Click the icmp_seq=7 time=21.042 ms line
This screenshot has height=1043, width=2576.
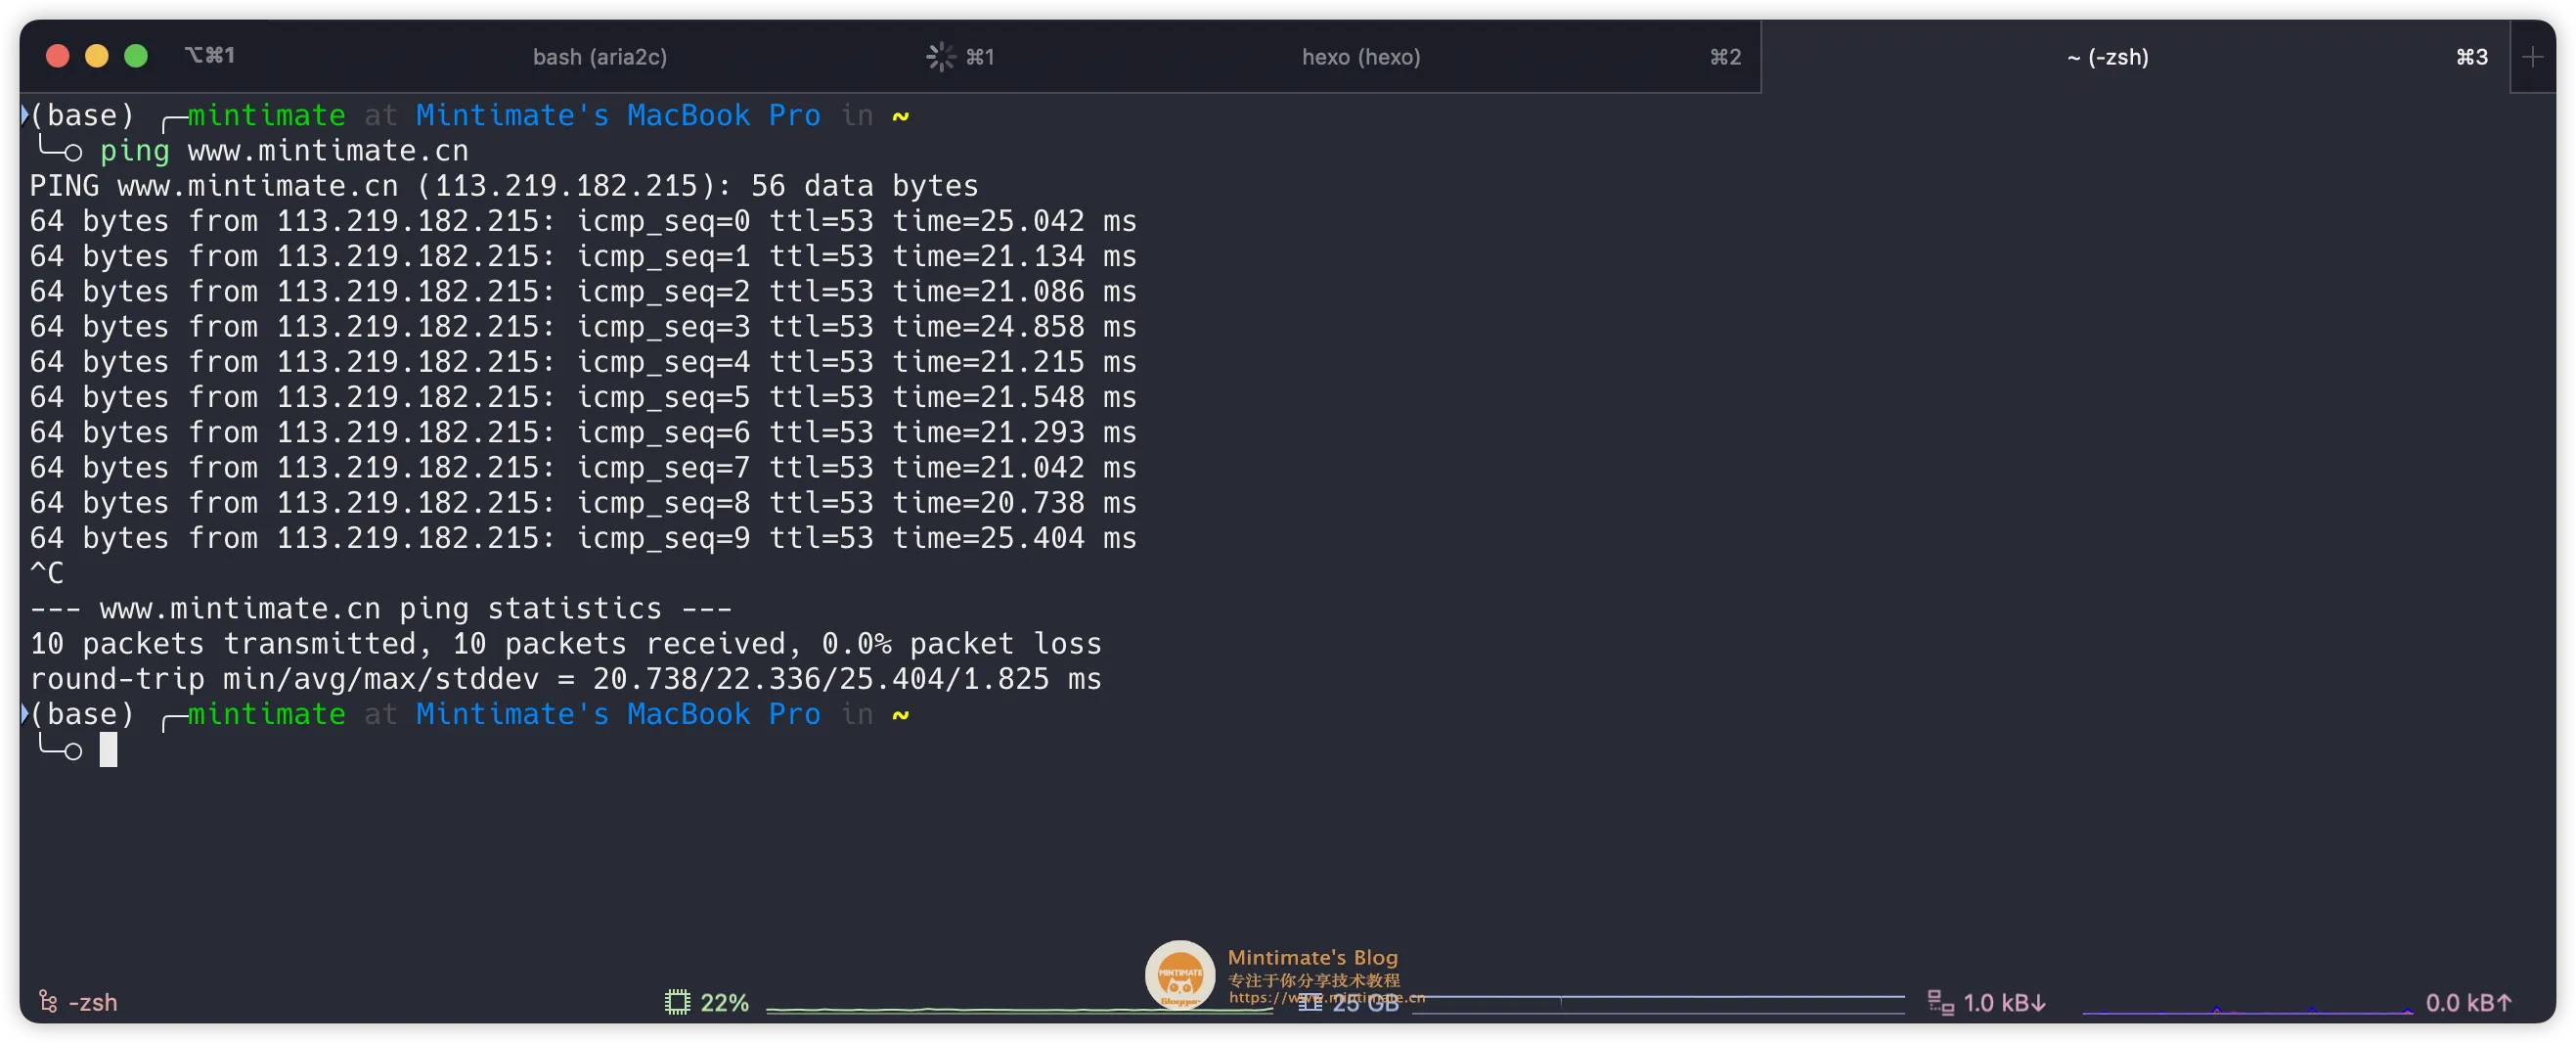582,467
